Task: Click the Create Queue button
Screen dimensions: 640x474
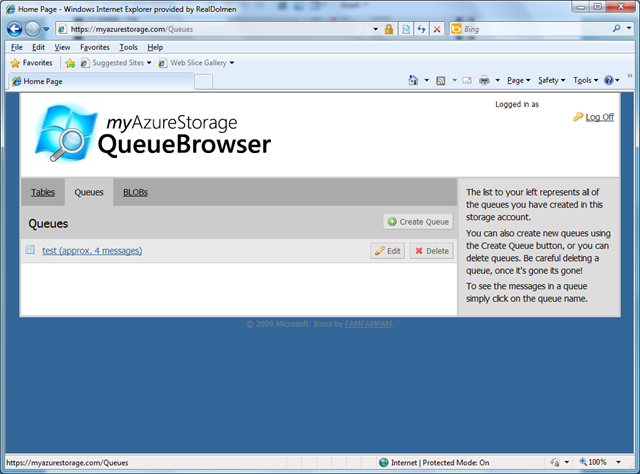Action: click(418, 222)
